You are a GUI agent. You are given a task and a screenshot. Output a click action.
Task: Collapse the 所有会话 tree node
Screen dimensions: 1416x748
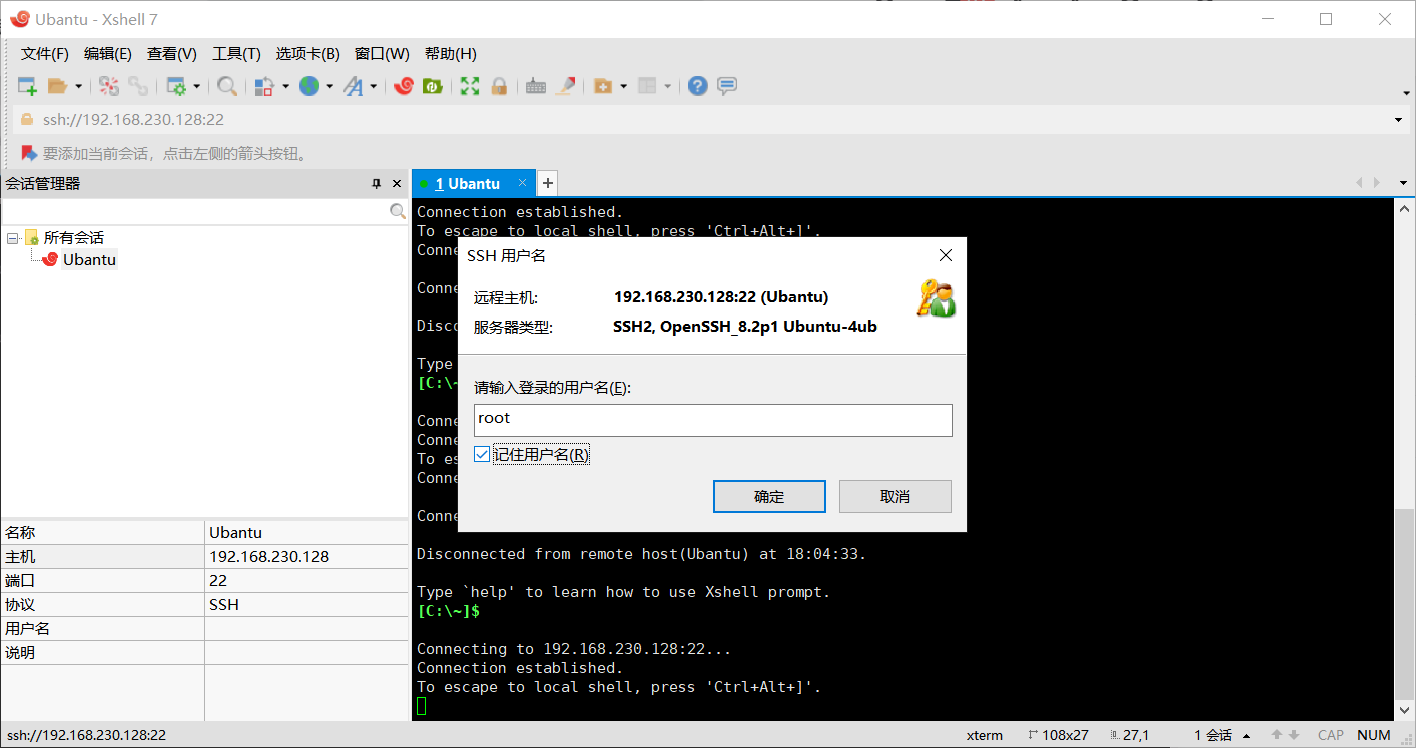[13, 238]
